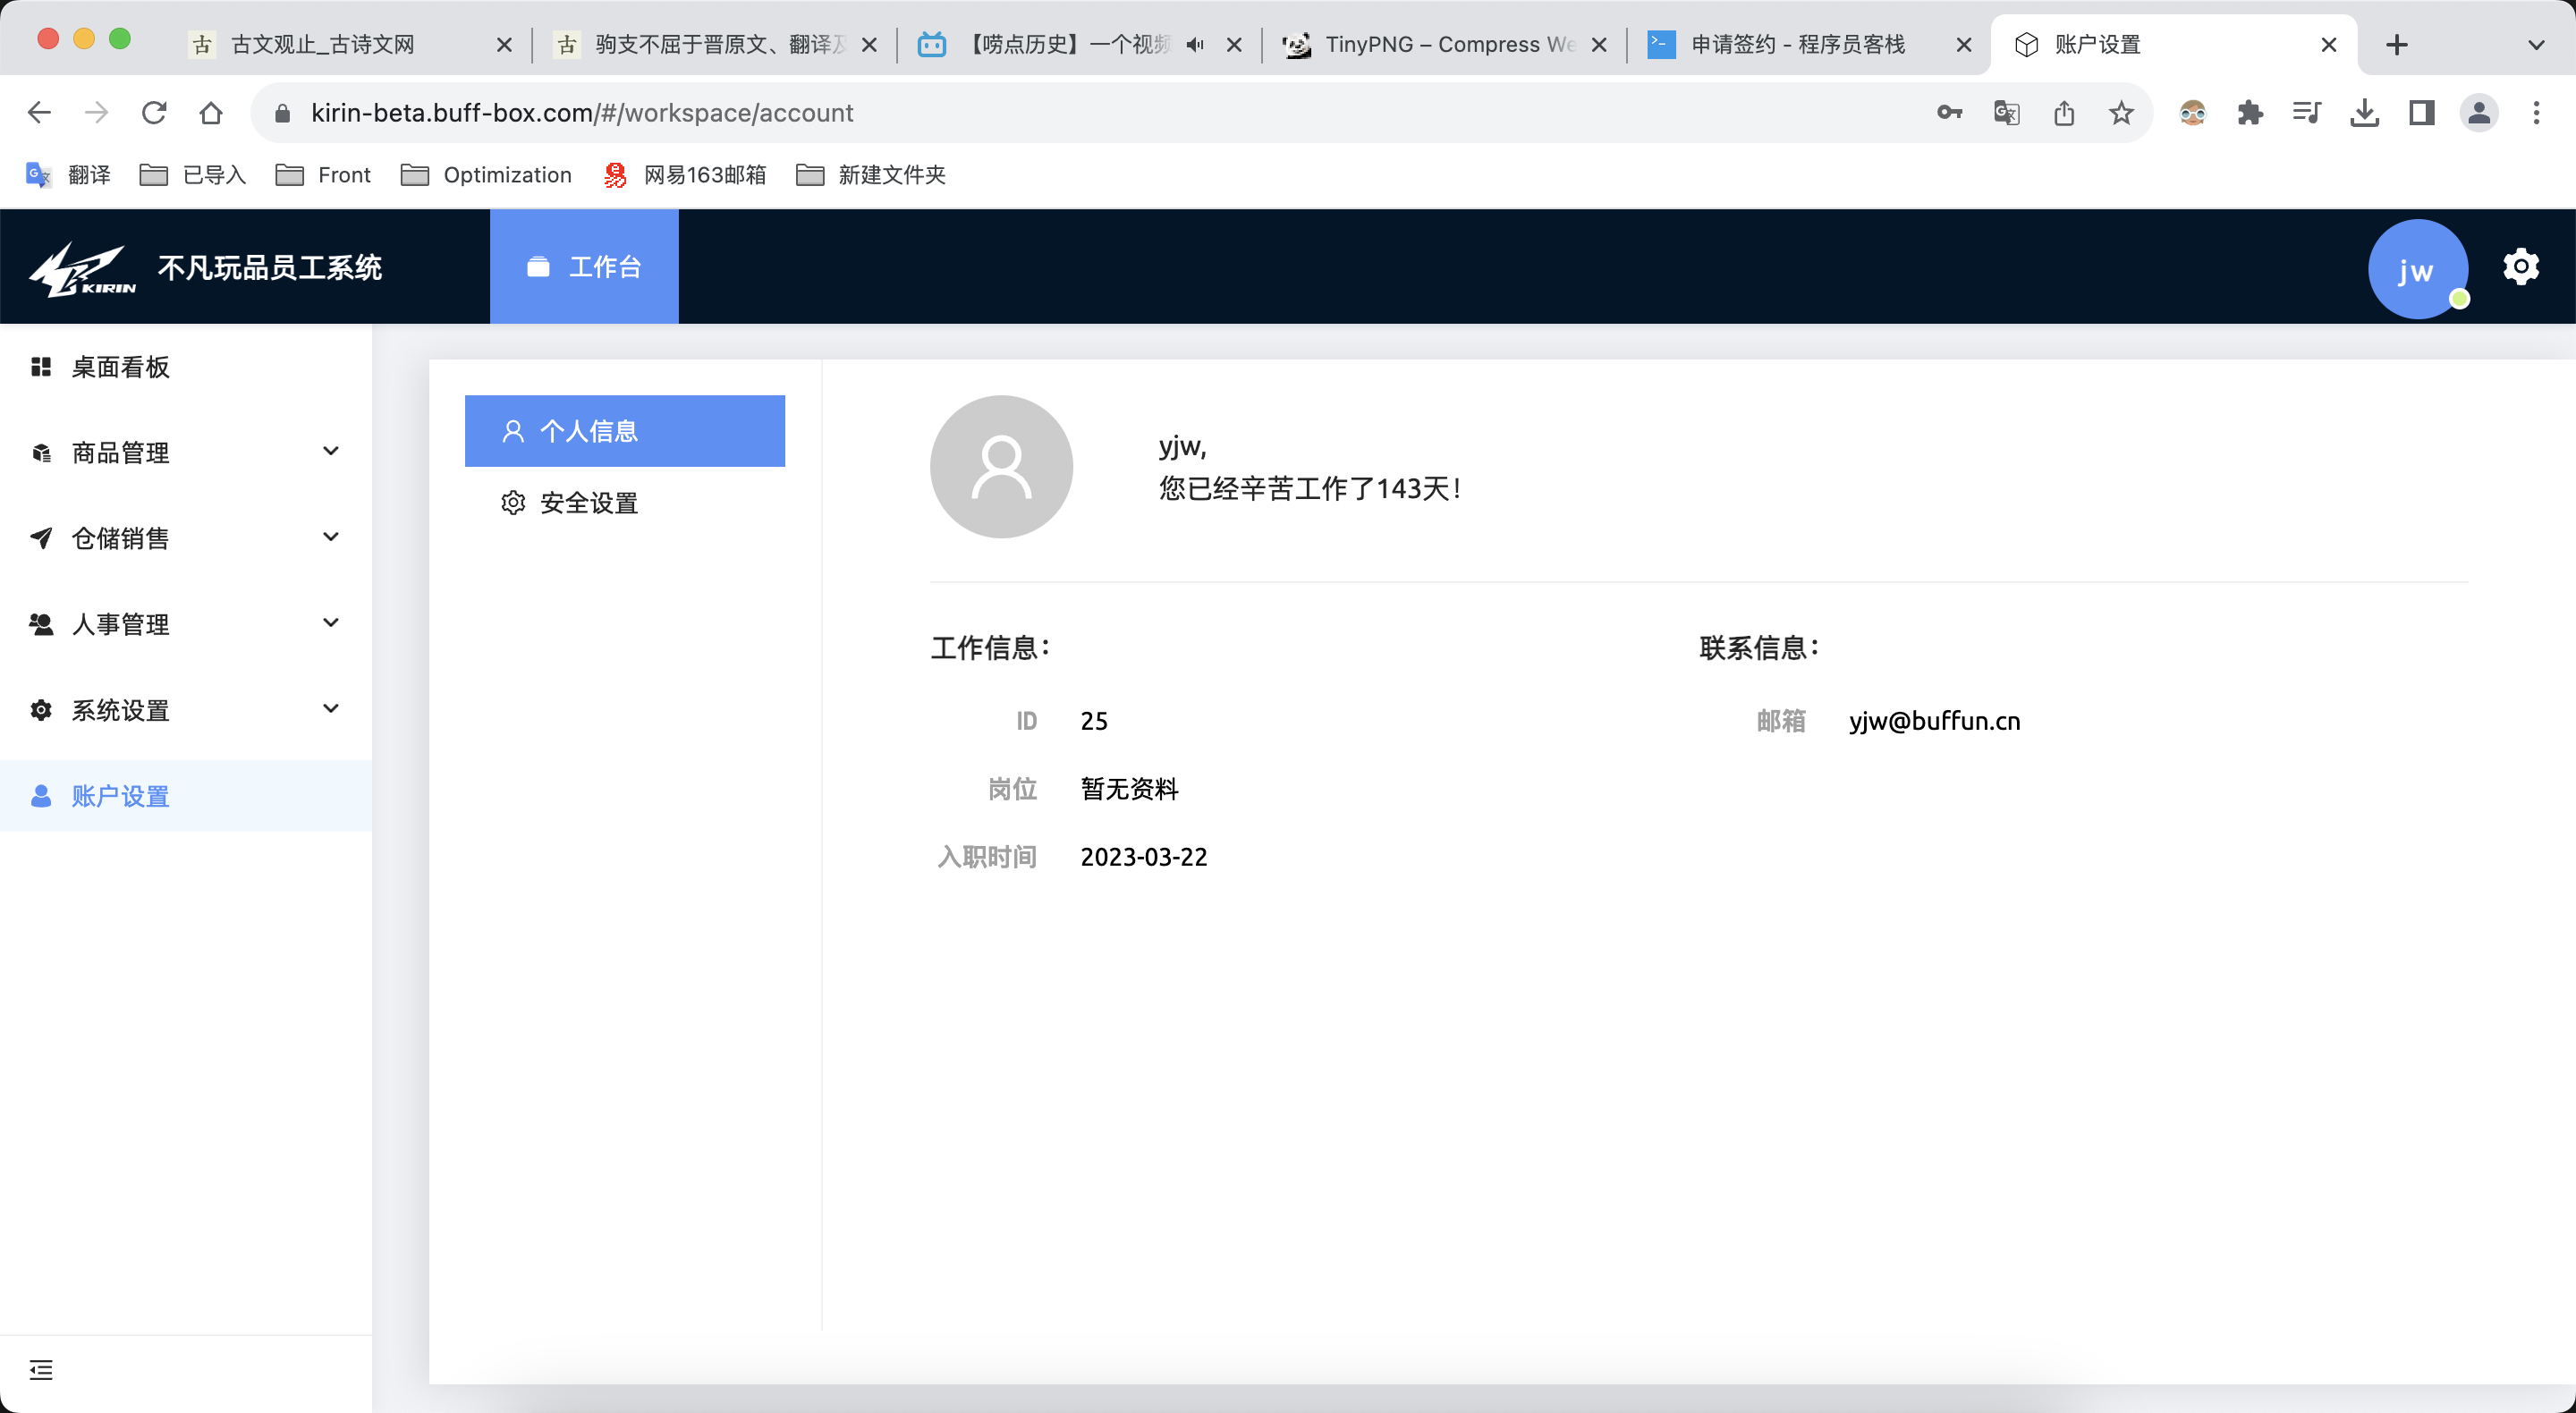Switch to the 唠点历史 video tab

click(1080, 45)
